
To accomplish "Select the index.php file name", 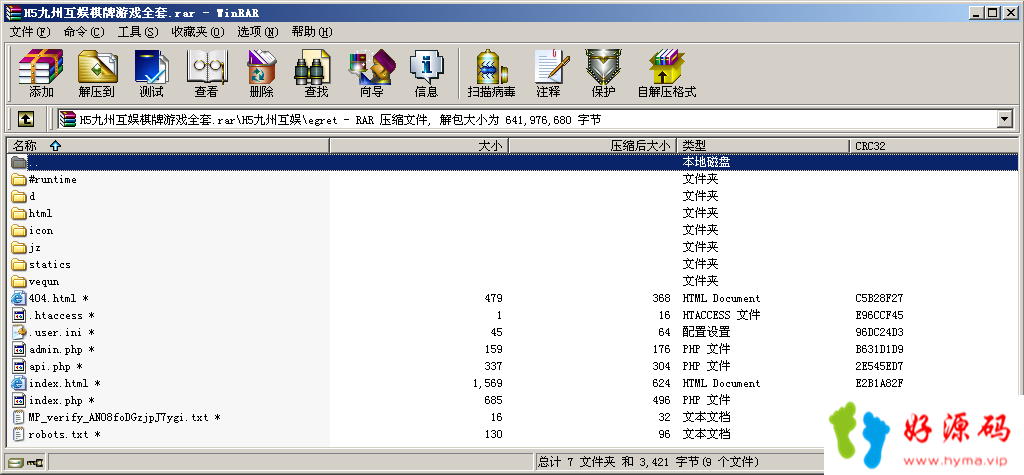I will tap(61, 400).
